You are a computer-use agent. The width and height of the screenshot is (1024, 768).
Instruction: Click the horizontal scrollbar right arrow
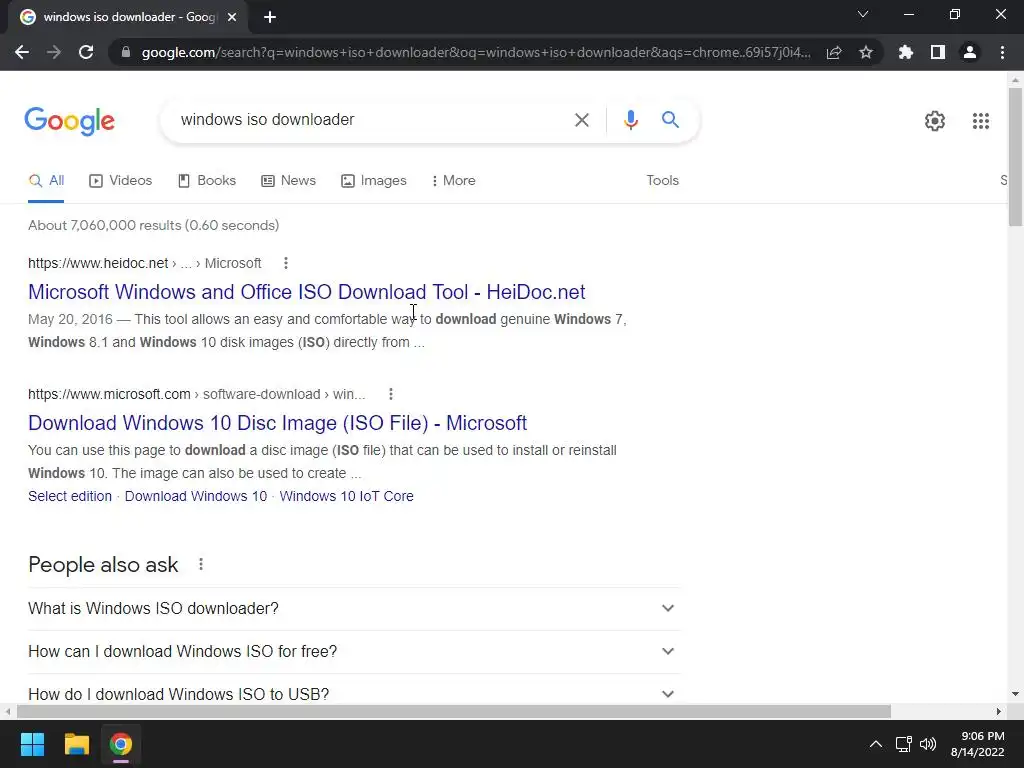pyautogui.click(x=999, y=711)
